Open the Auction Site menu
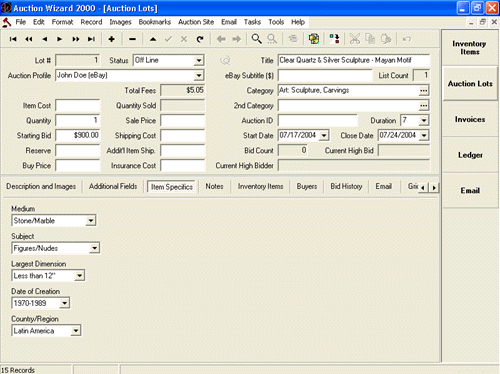 tap(196, 22)
